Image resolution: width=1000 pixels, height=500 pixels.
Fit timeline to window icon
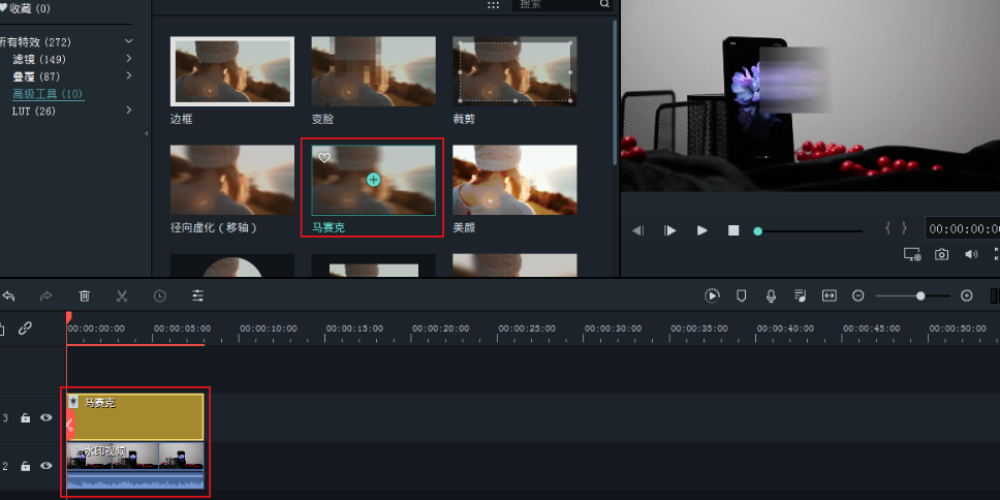tap(829, 296)
